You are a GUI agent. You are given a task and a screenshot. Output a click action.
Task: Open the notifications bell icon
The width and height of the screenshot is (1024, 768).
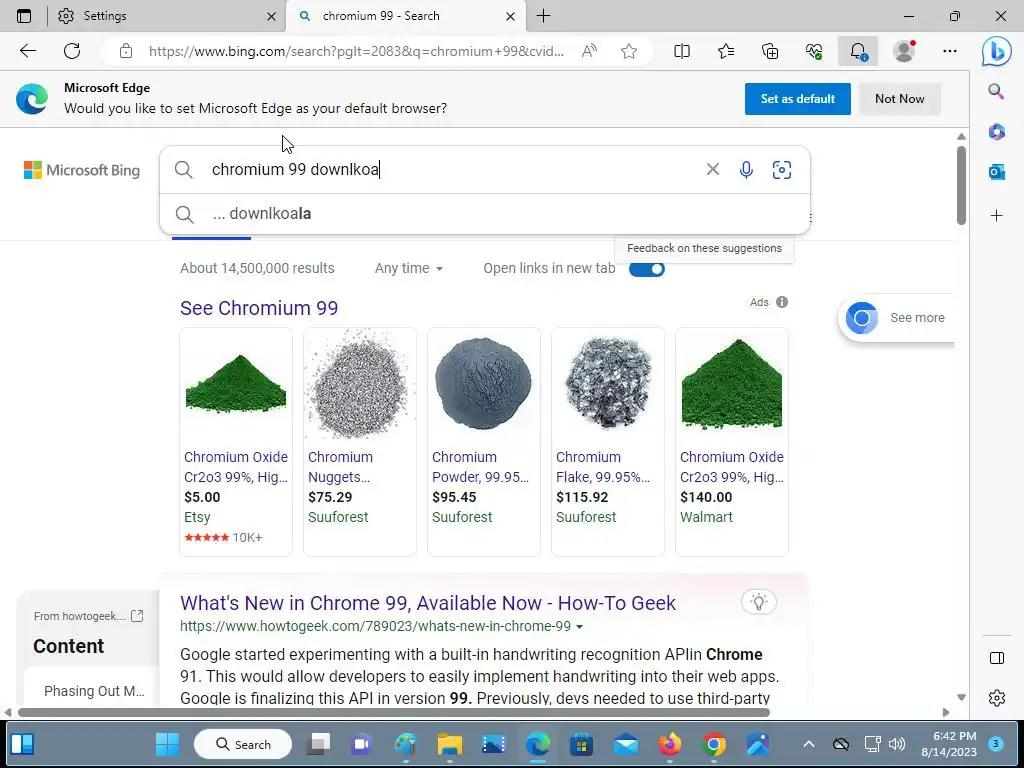(858, 51)
